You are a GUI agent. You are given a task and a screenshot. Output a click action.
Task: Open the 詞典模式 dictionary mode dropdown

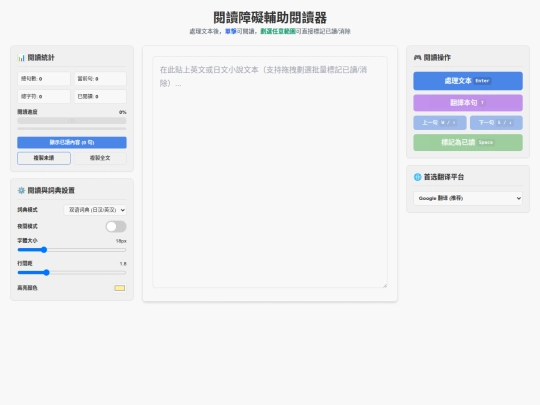point(95,210)
